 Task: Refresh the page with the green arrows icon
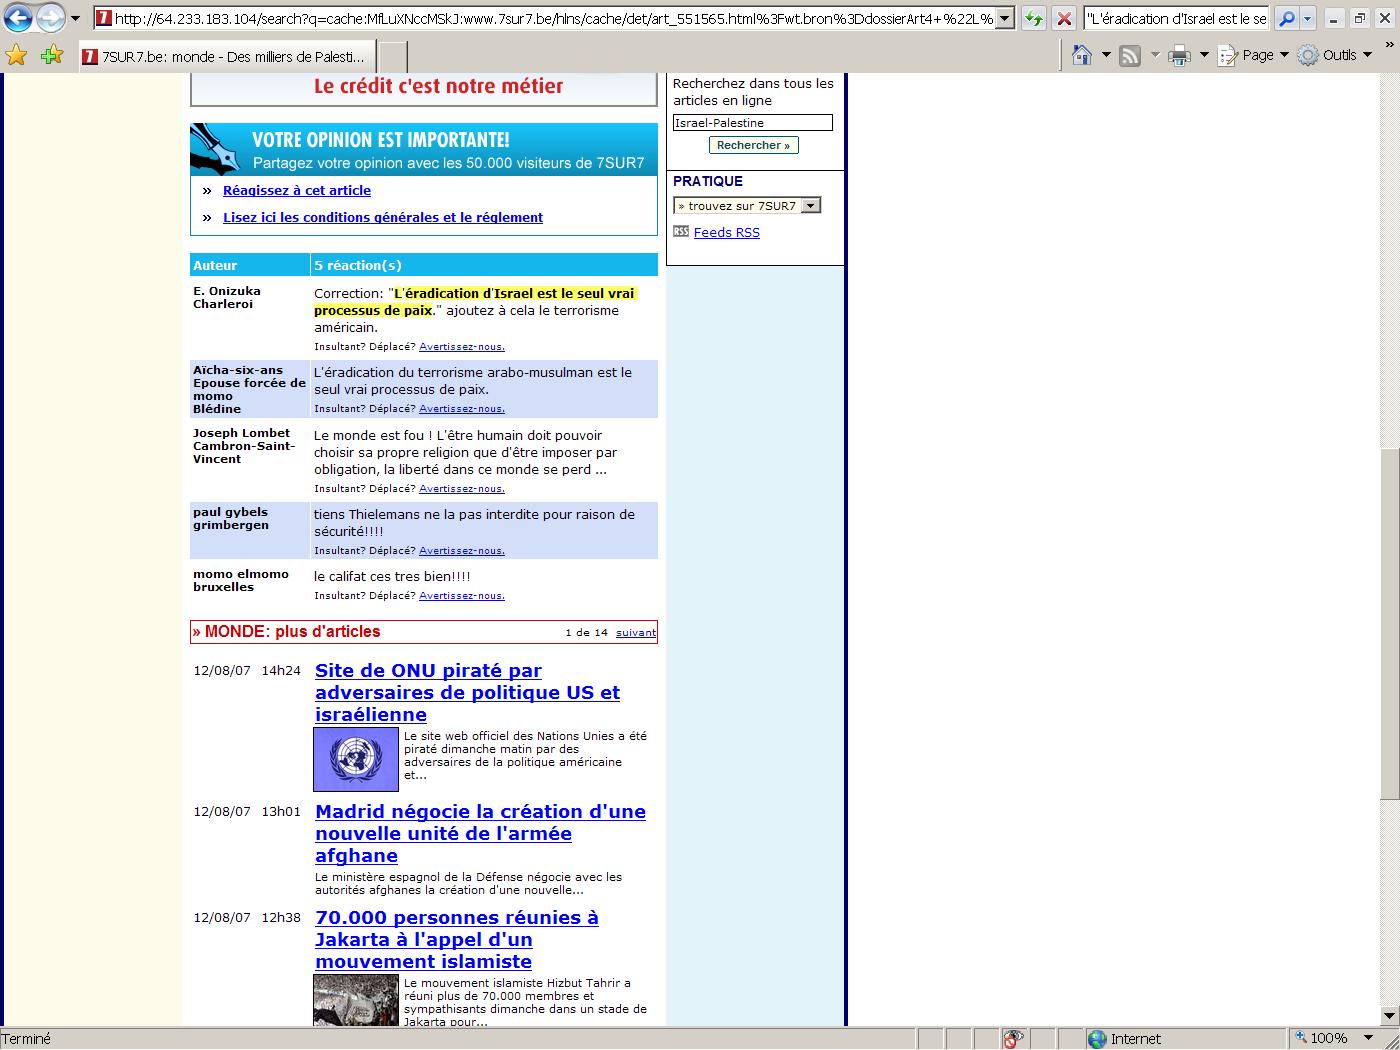click(x=1033, y=18)
